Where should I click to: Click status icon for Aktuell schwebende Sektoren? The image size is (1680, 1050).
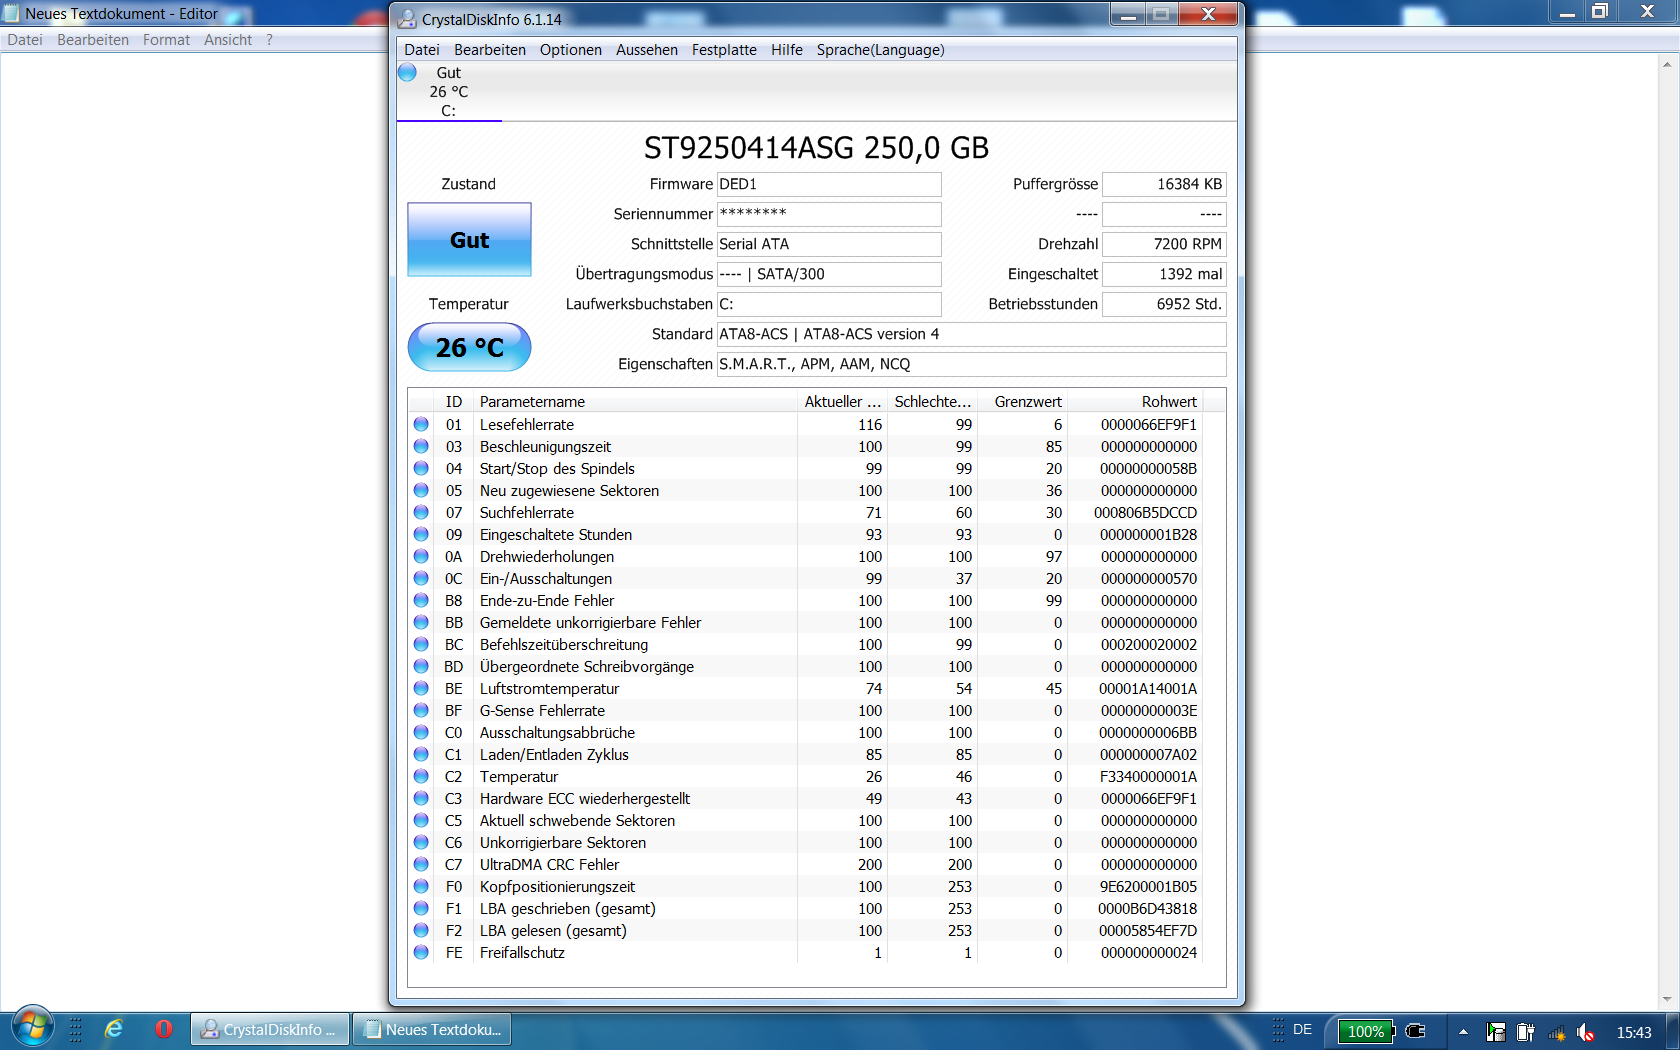(x=421, y=820)
